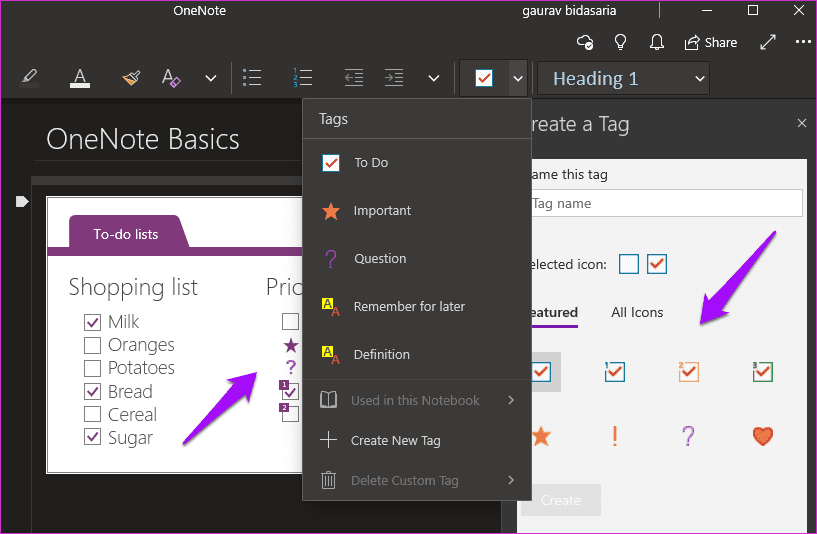Screen dimensions: 817x534
Task: Expand more font formatting options
Action: 211,79
